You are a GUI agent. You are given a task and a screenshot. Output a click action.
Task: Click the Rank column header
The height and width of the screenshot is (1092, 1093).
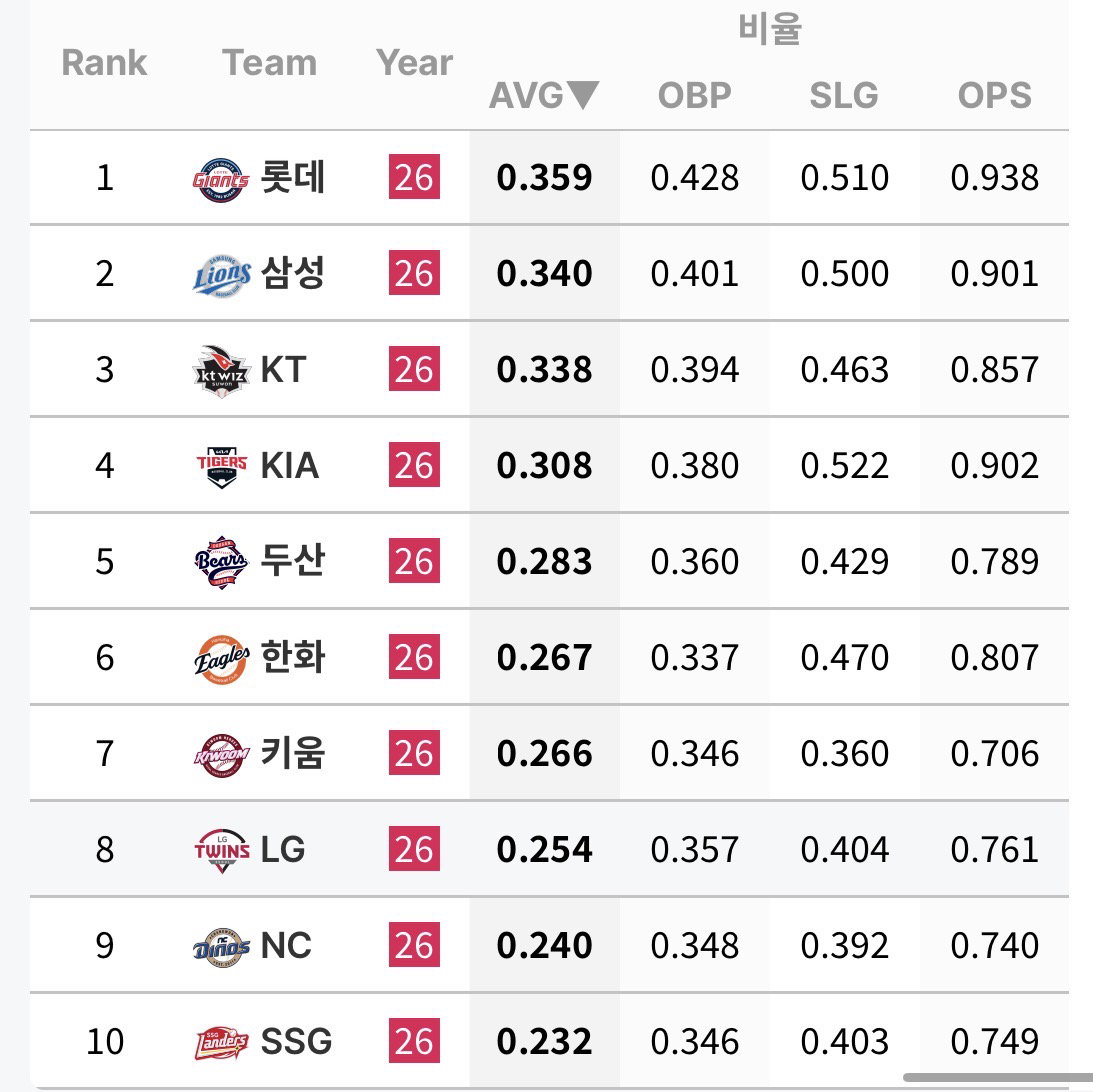pos(104,63)
